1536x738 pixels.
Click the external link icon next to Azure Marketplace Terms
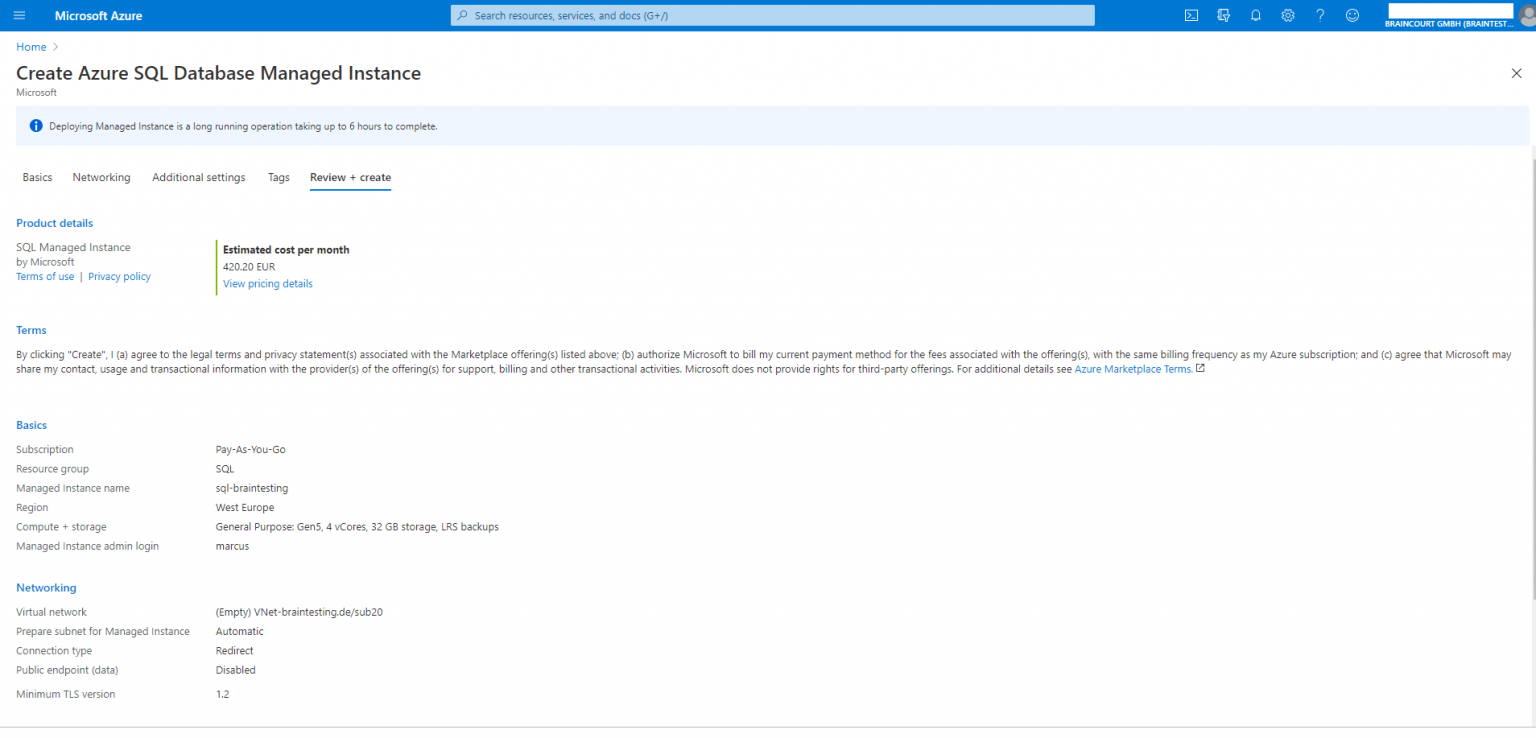[1199, 368]
